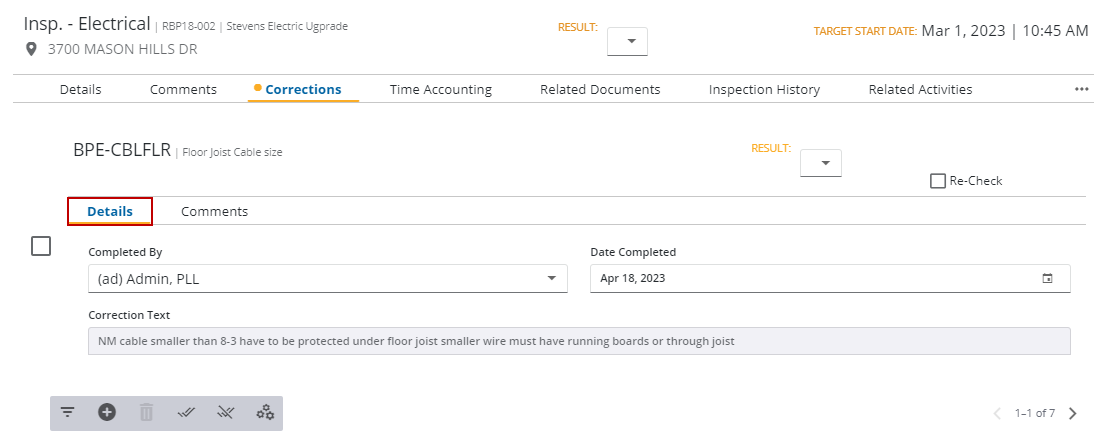Open the inspection RESULT dropdown at top
Image resolution: width=1100 pixels, height=440 pixels.
point(628,41)
